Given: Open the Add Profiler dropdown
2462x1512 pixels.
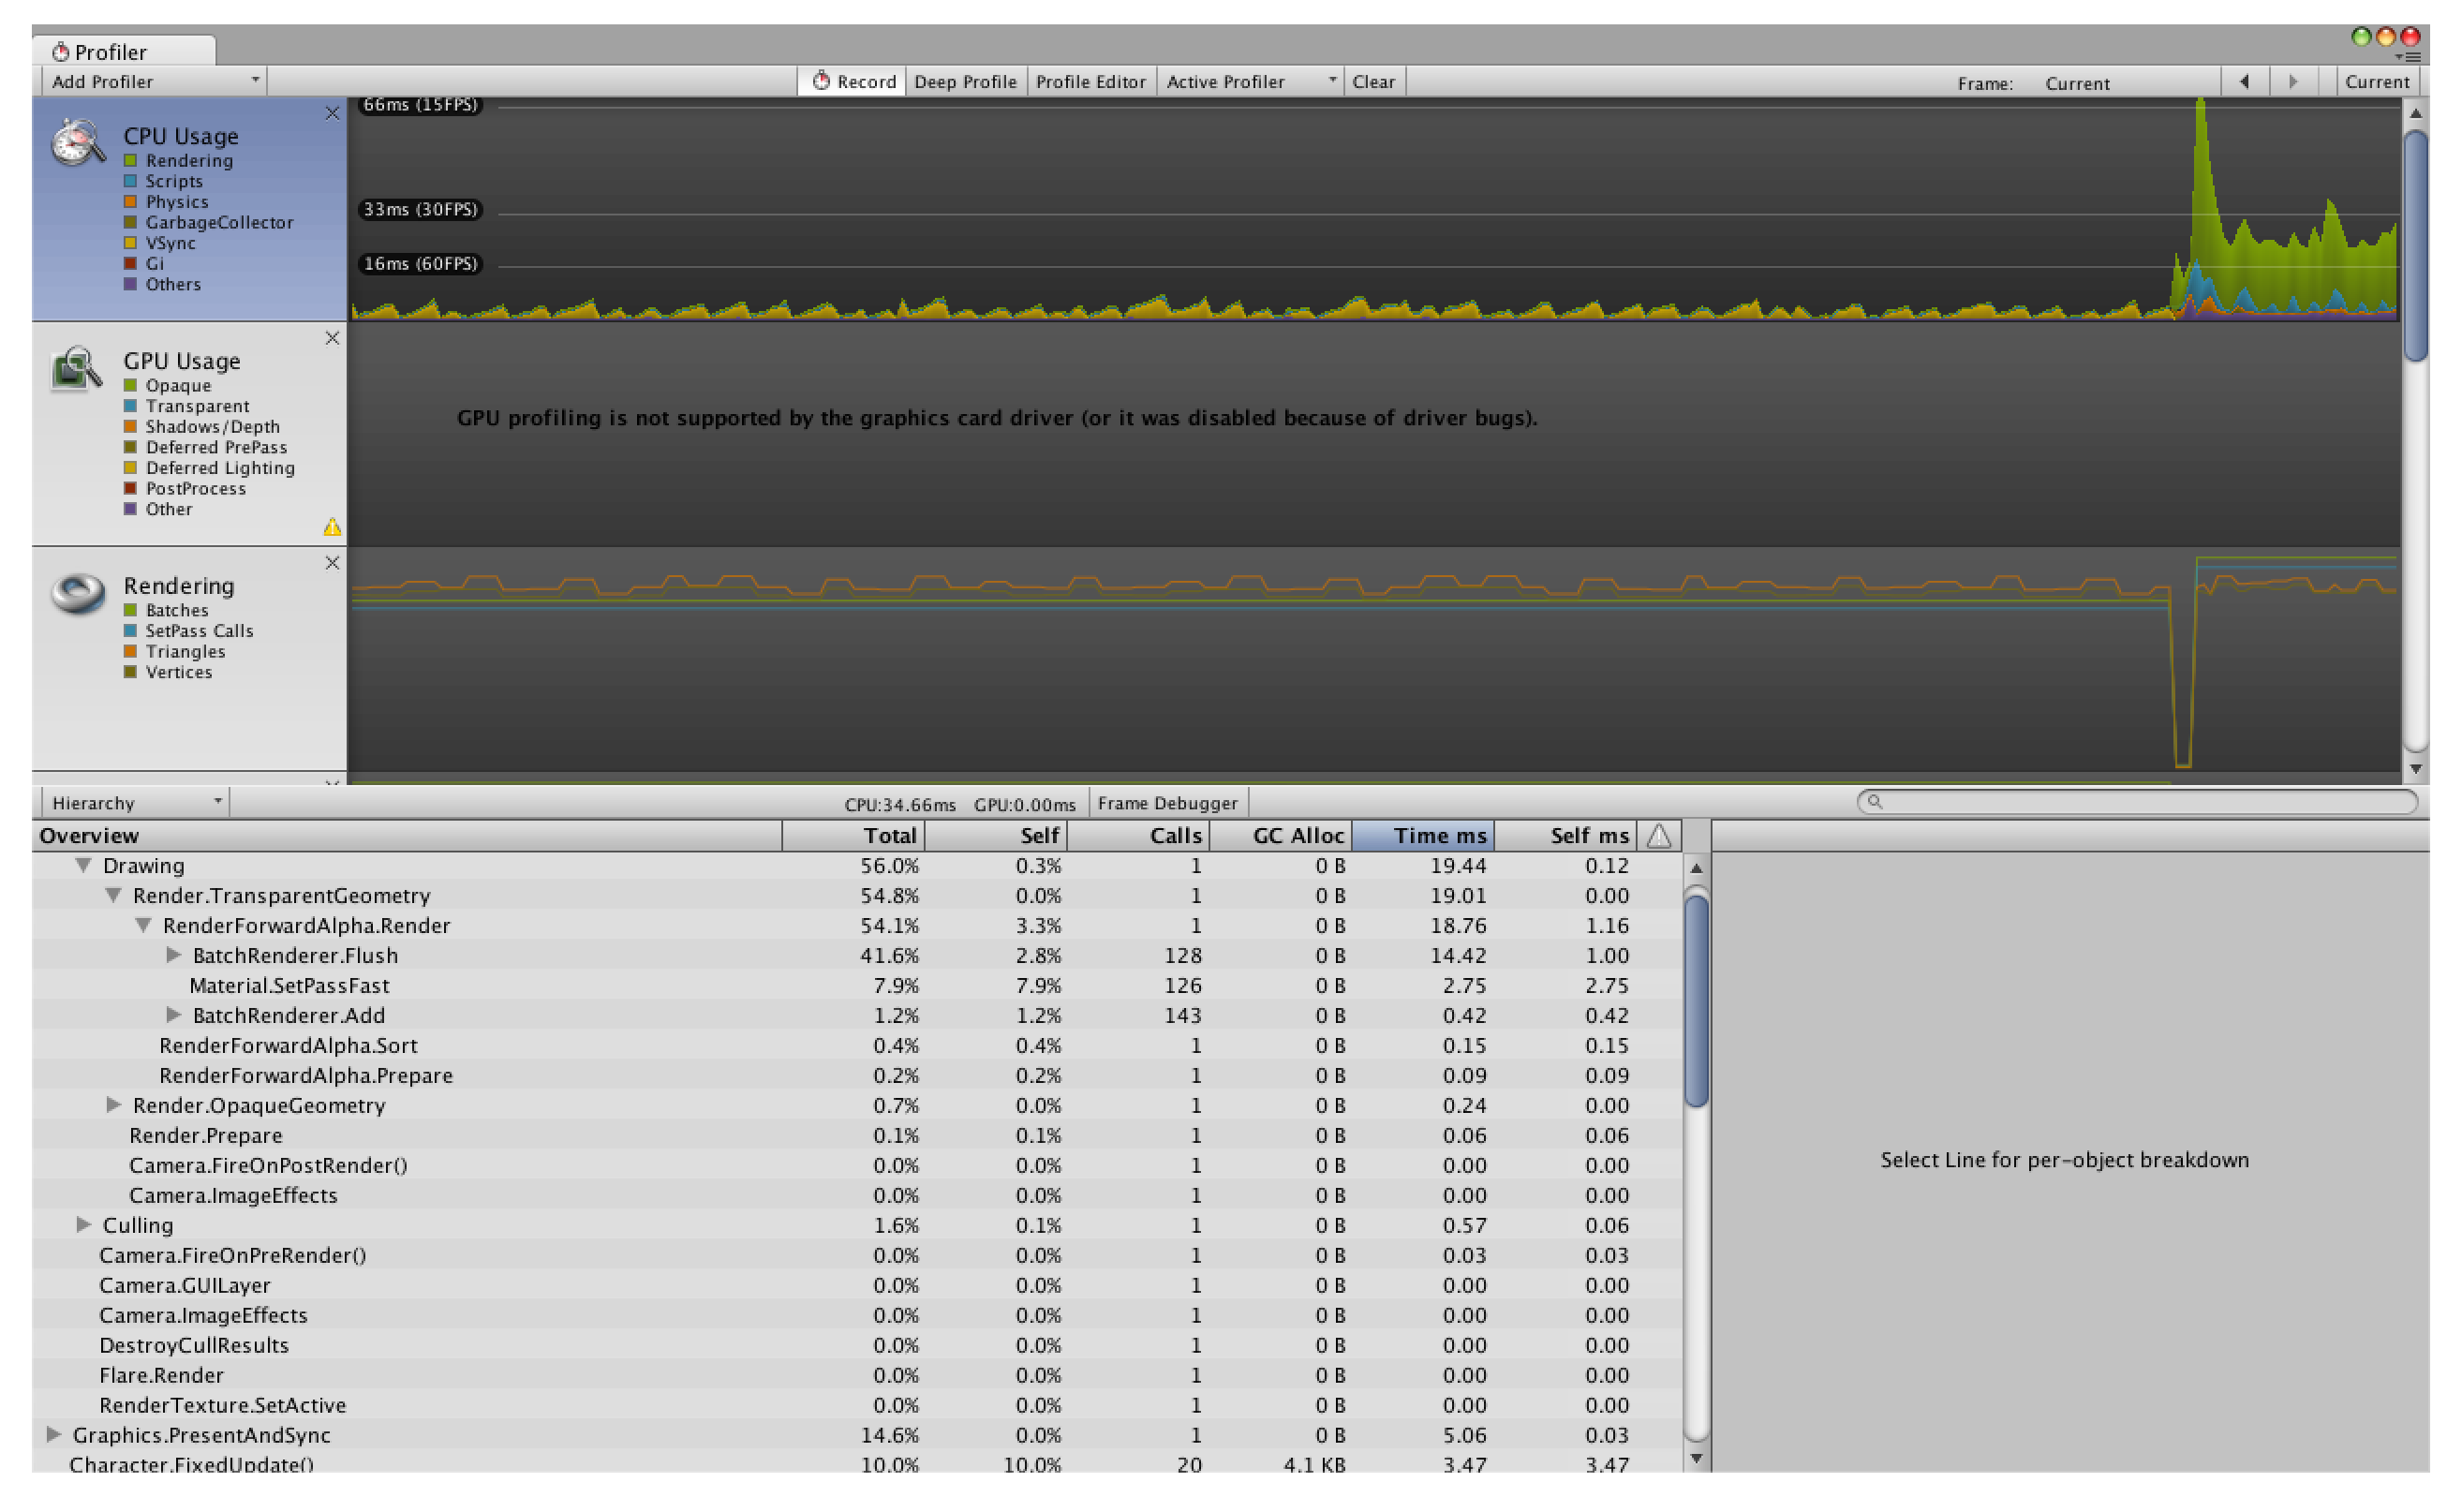Looking at the screenshot, I should [154, 82].
